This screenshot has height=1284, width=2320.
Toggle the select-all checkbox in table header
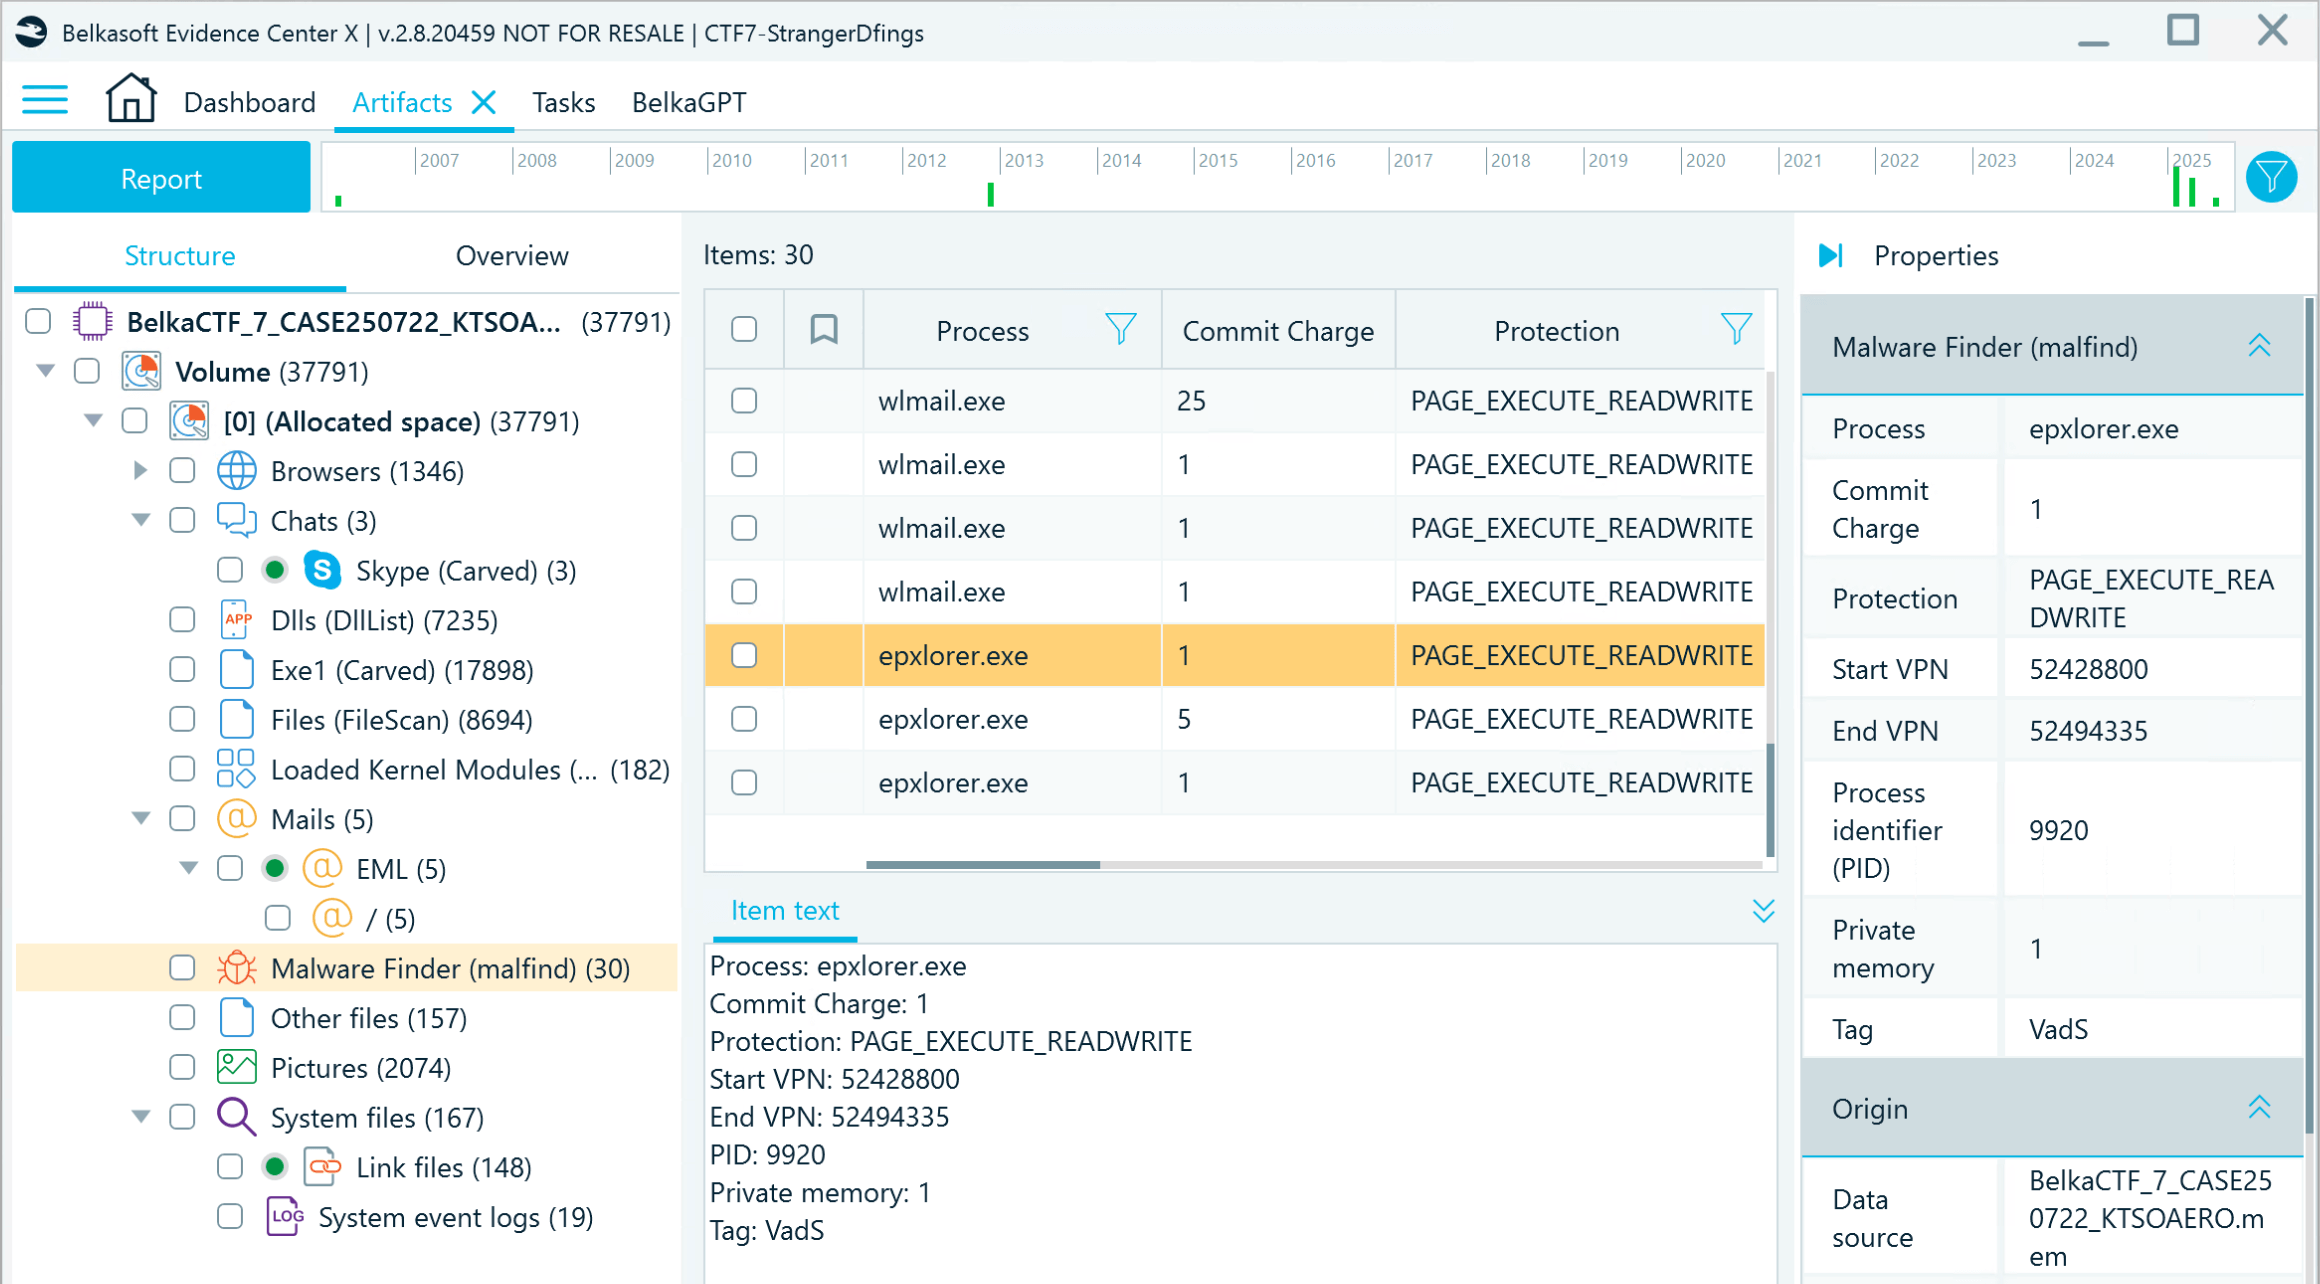(744, 329)
